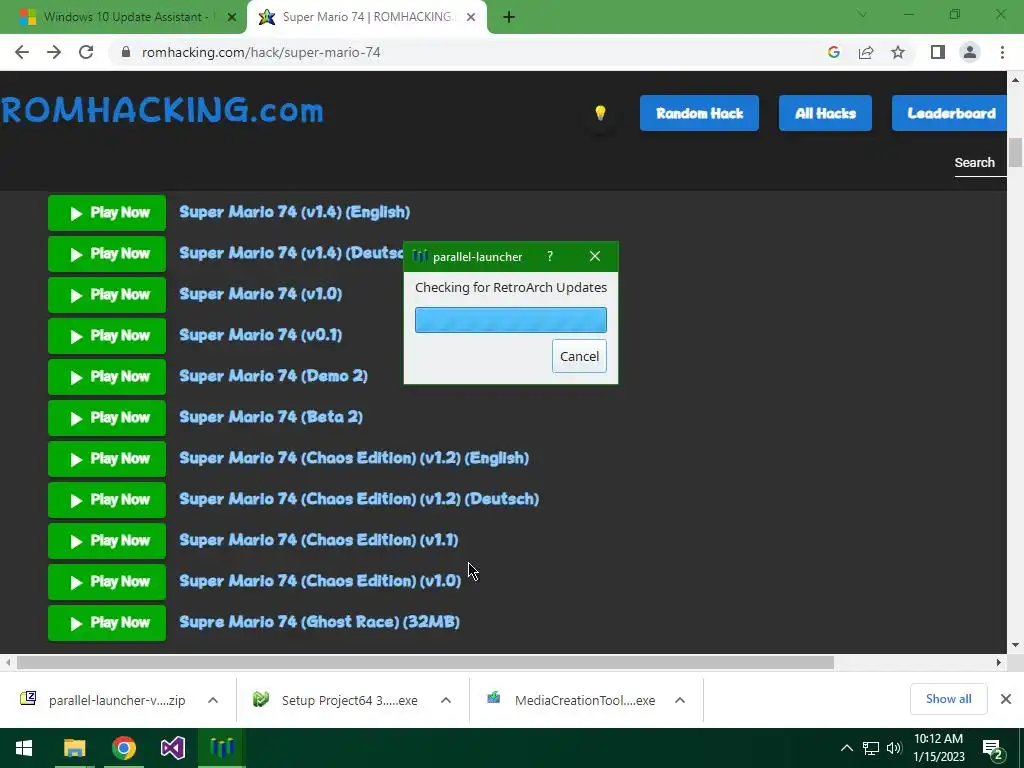Play Now for Chaos Edition (v1.0)
This screenshot has width=1024, height=768.
point(107,582)
